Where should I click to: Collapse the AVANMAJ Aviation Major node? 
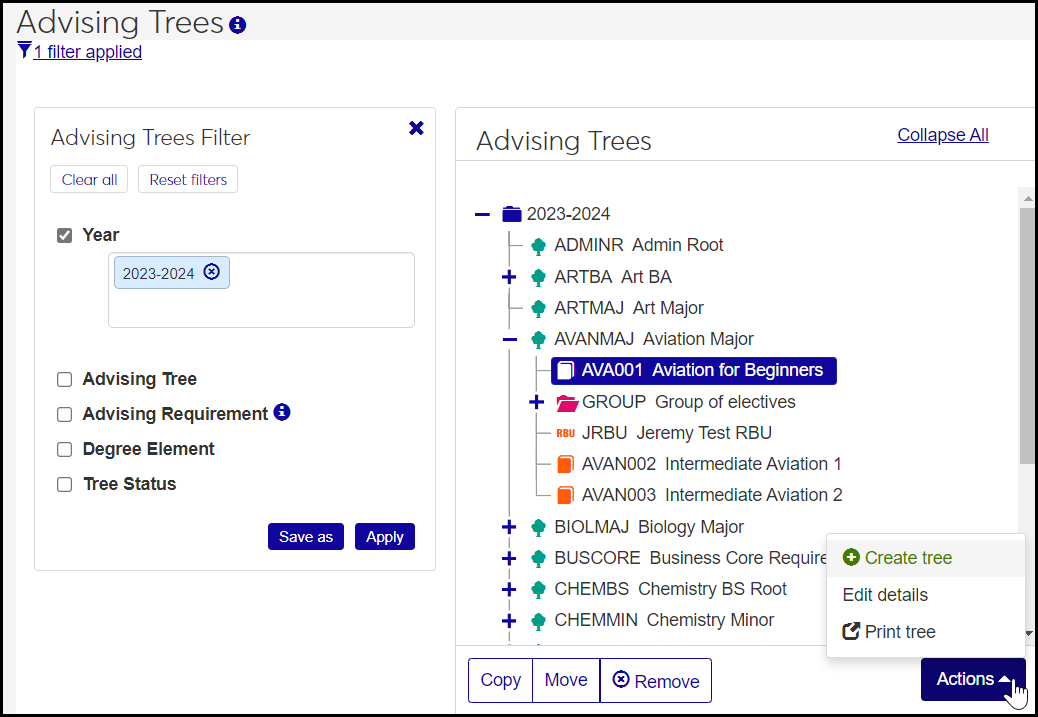(509, 339)
